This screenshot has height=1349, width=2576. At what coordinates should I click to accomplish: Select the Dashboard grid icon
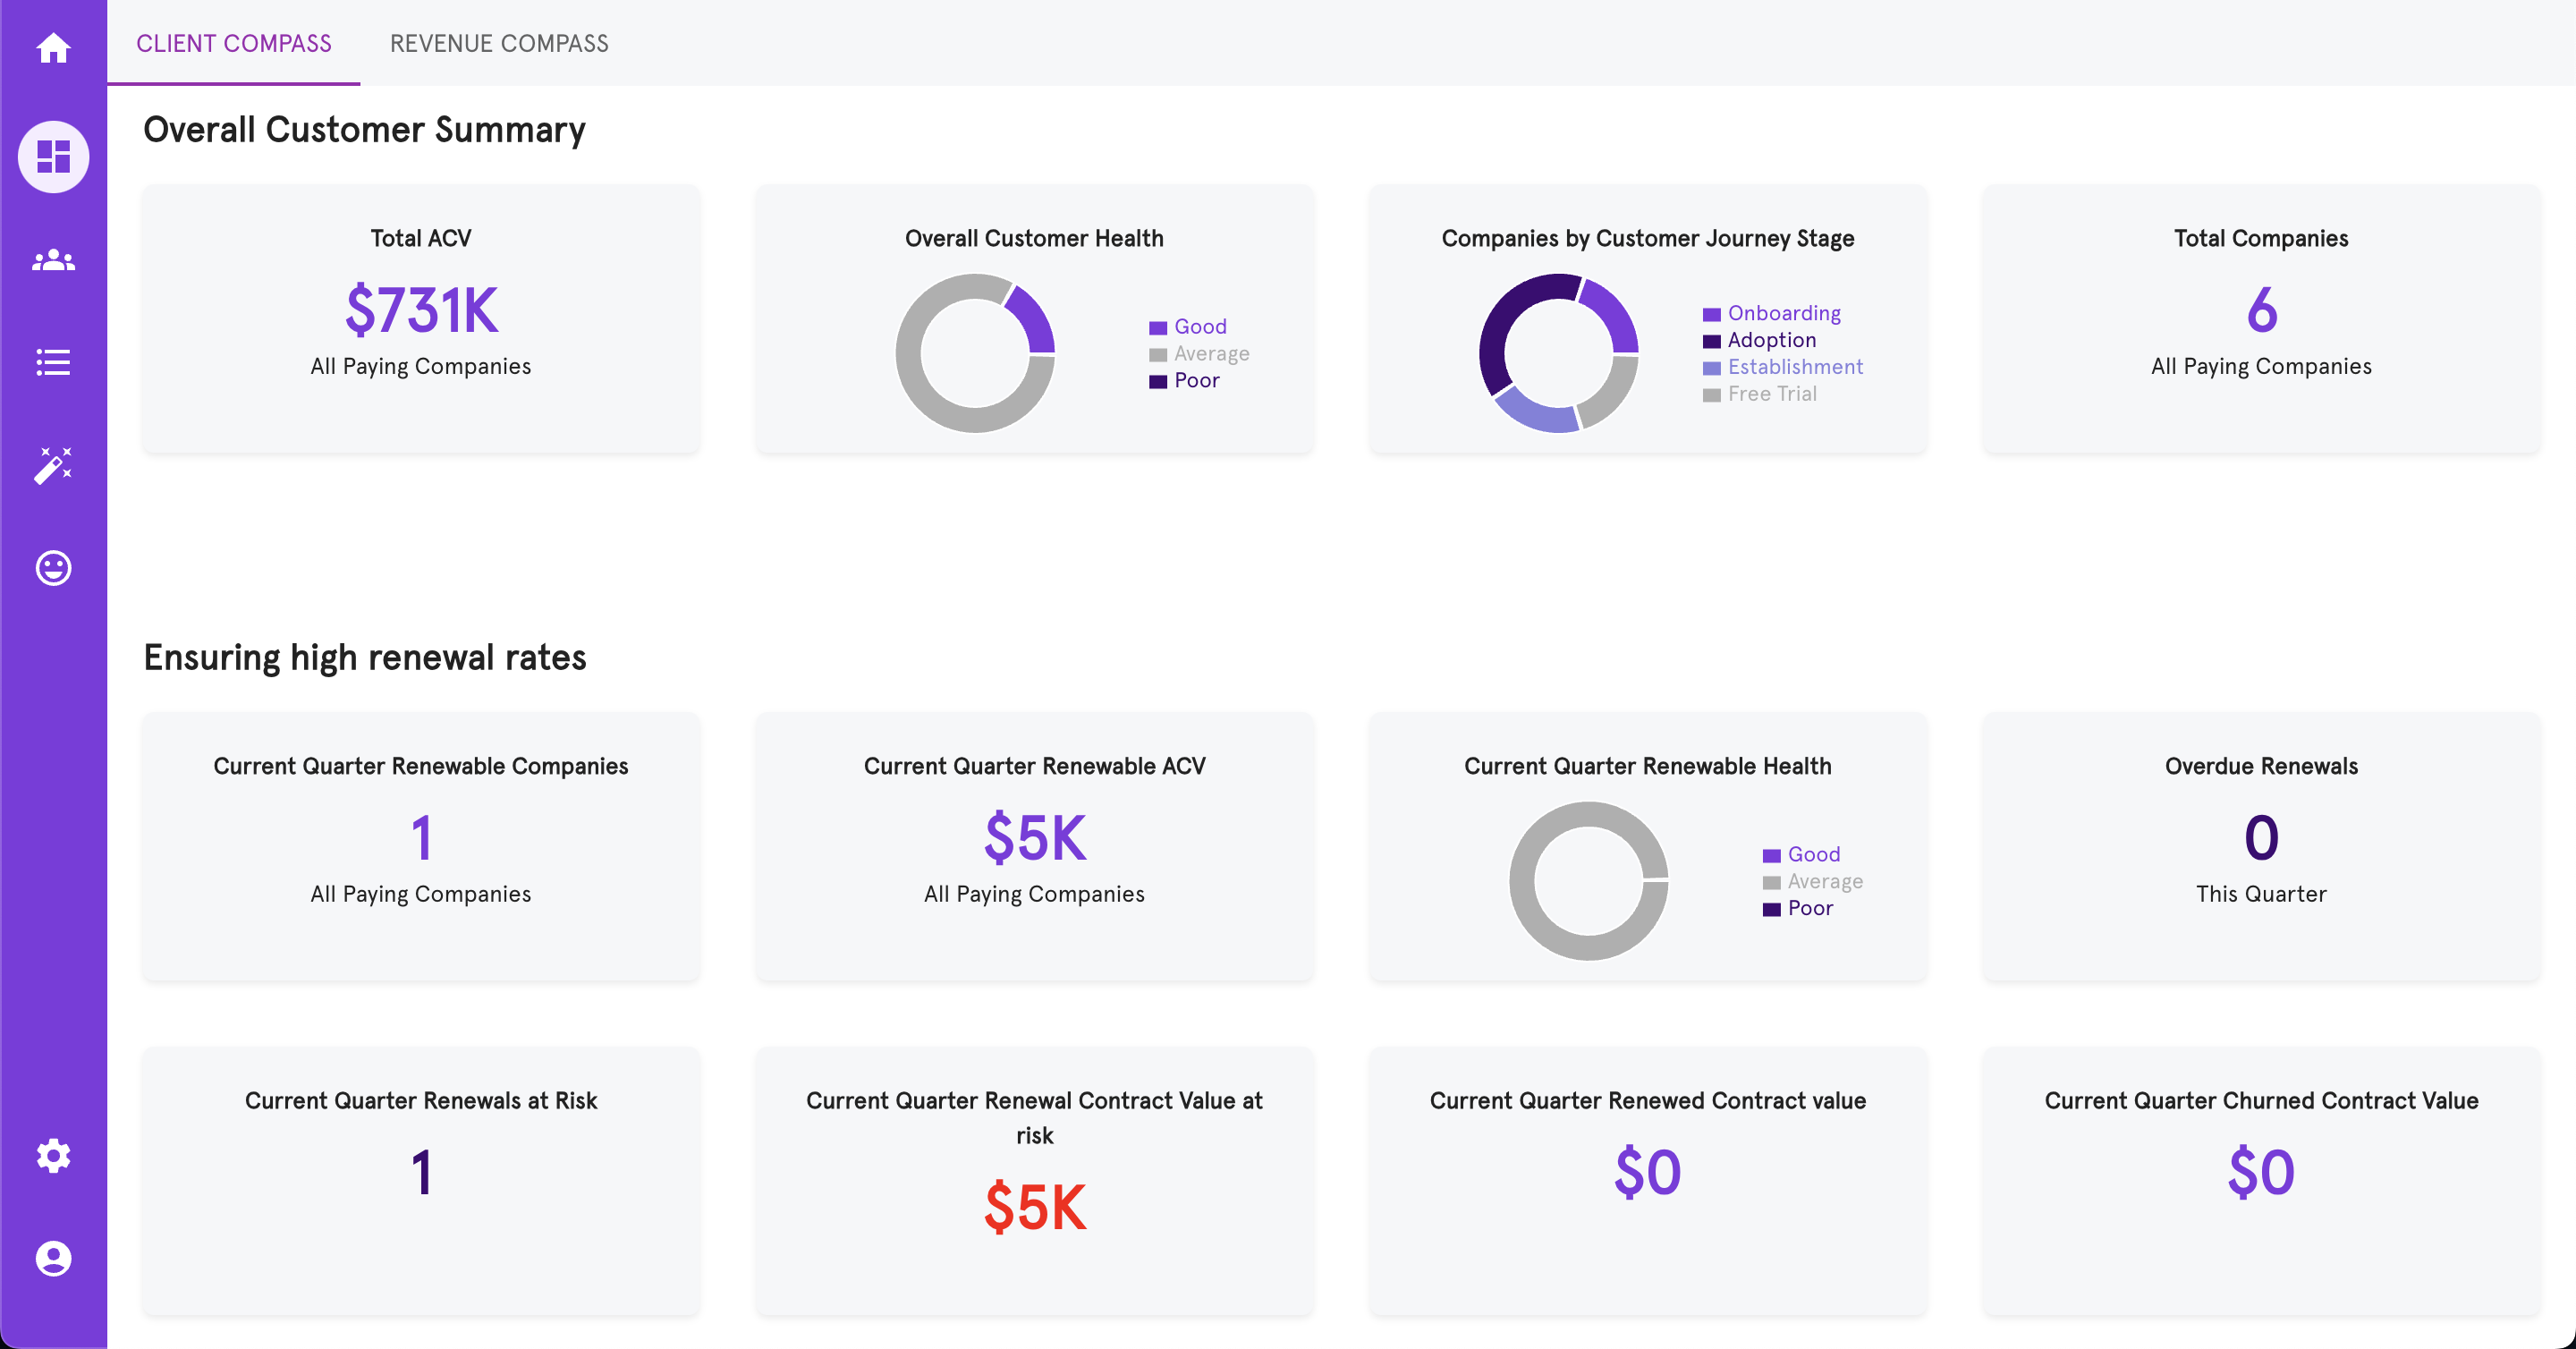53,157
